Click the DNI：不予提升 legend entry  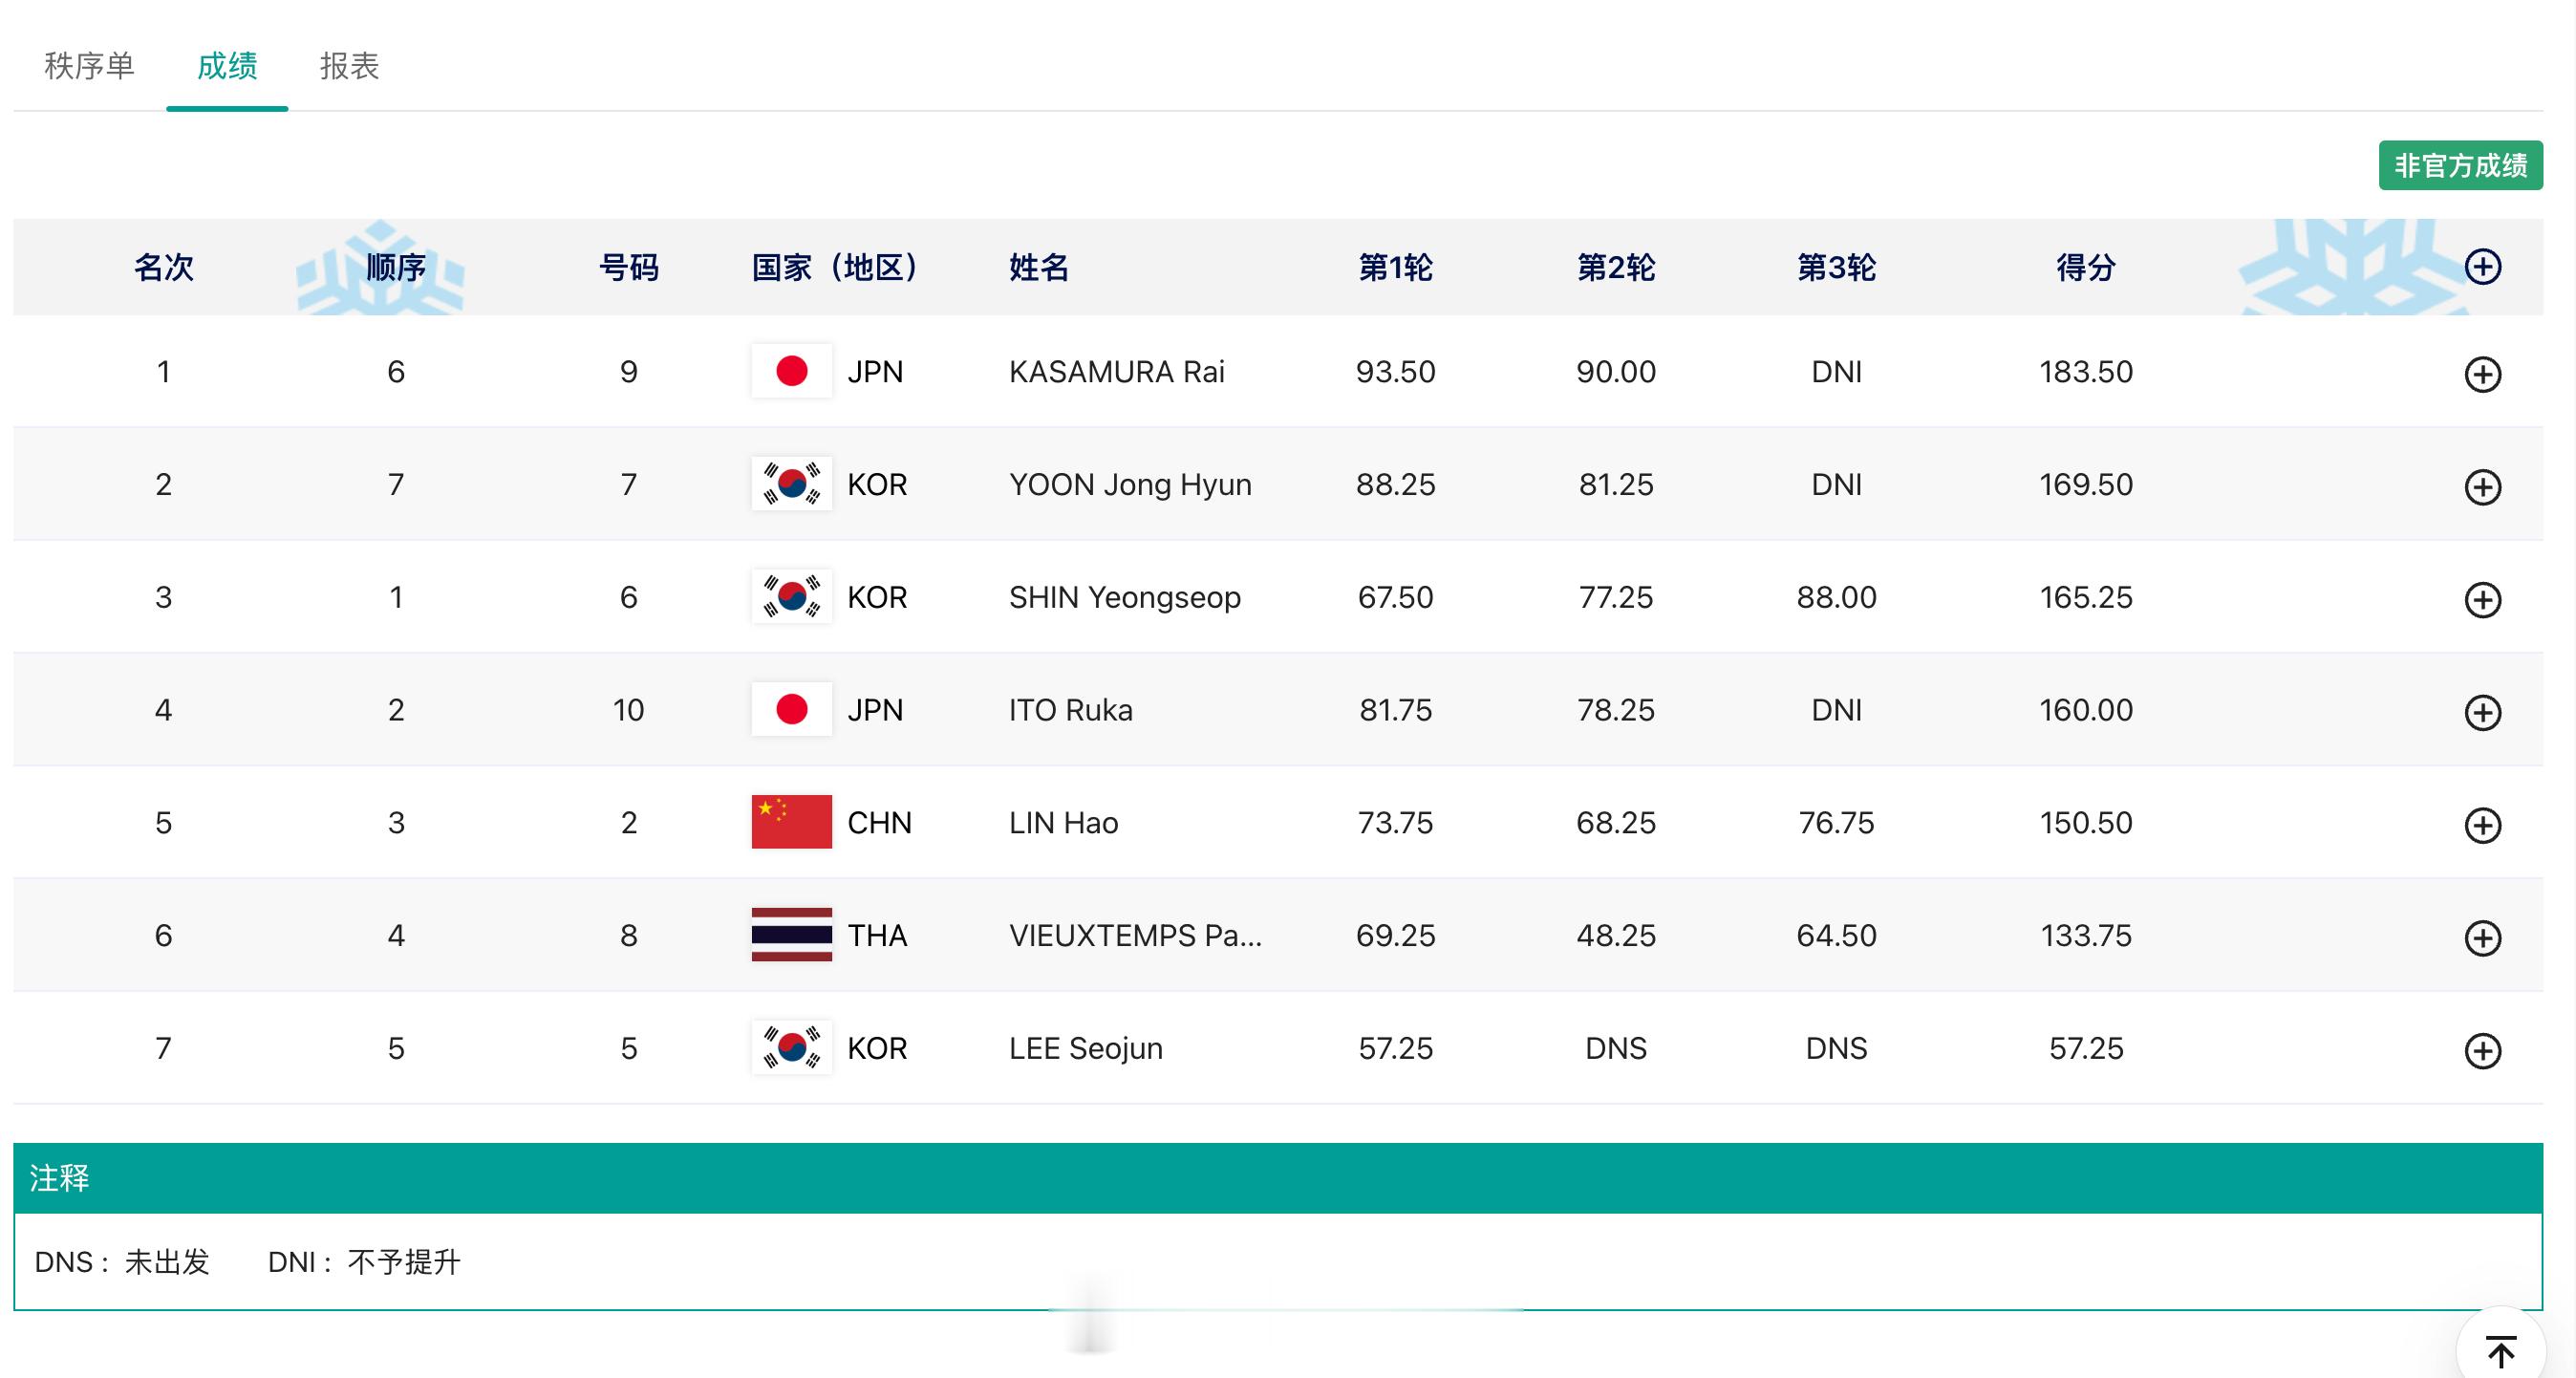(x=364, y=1262)
